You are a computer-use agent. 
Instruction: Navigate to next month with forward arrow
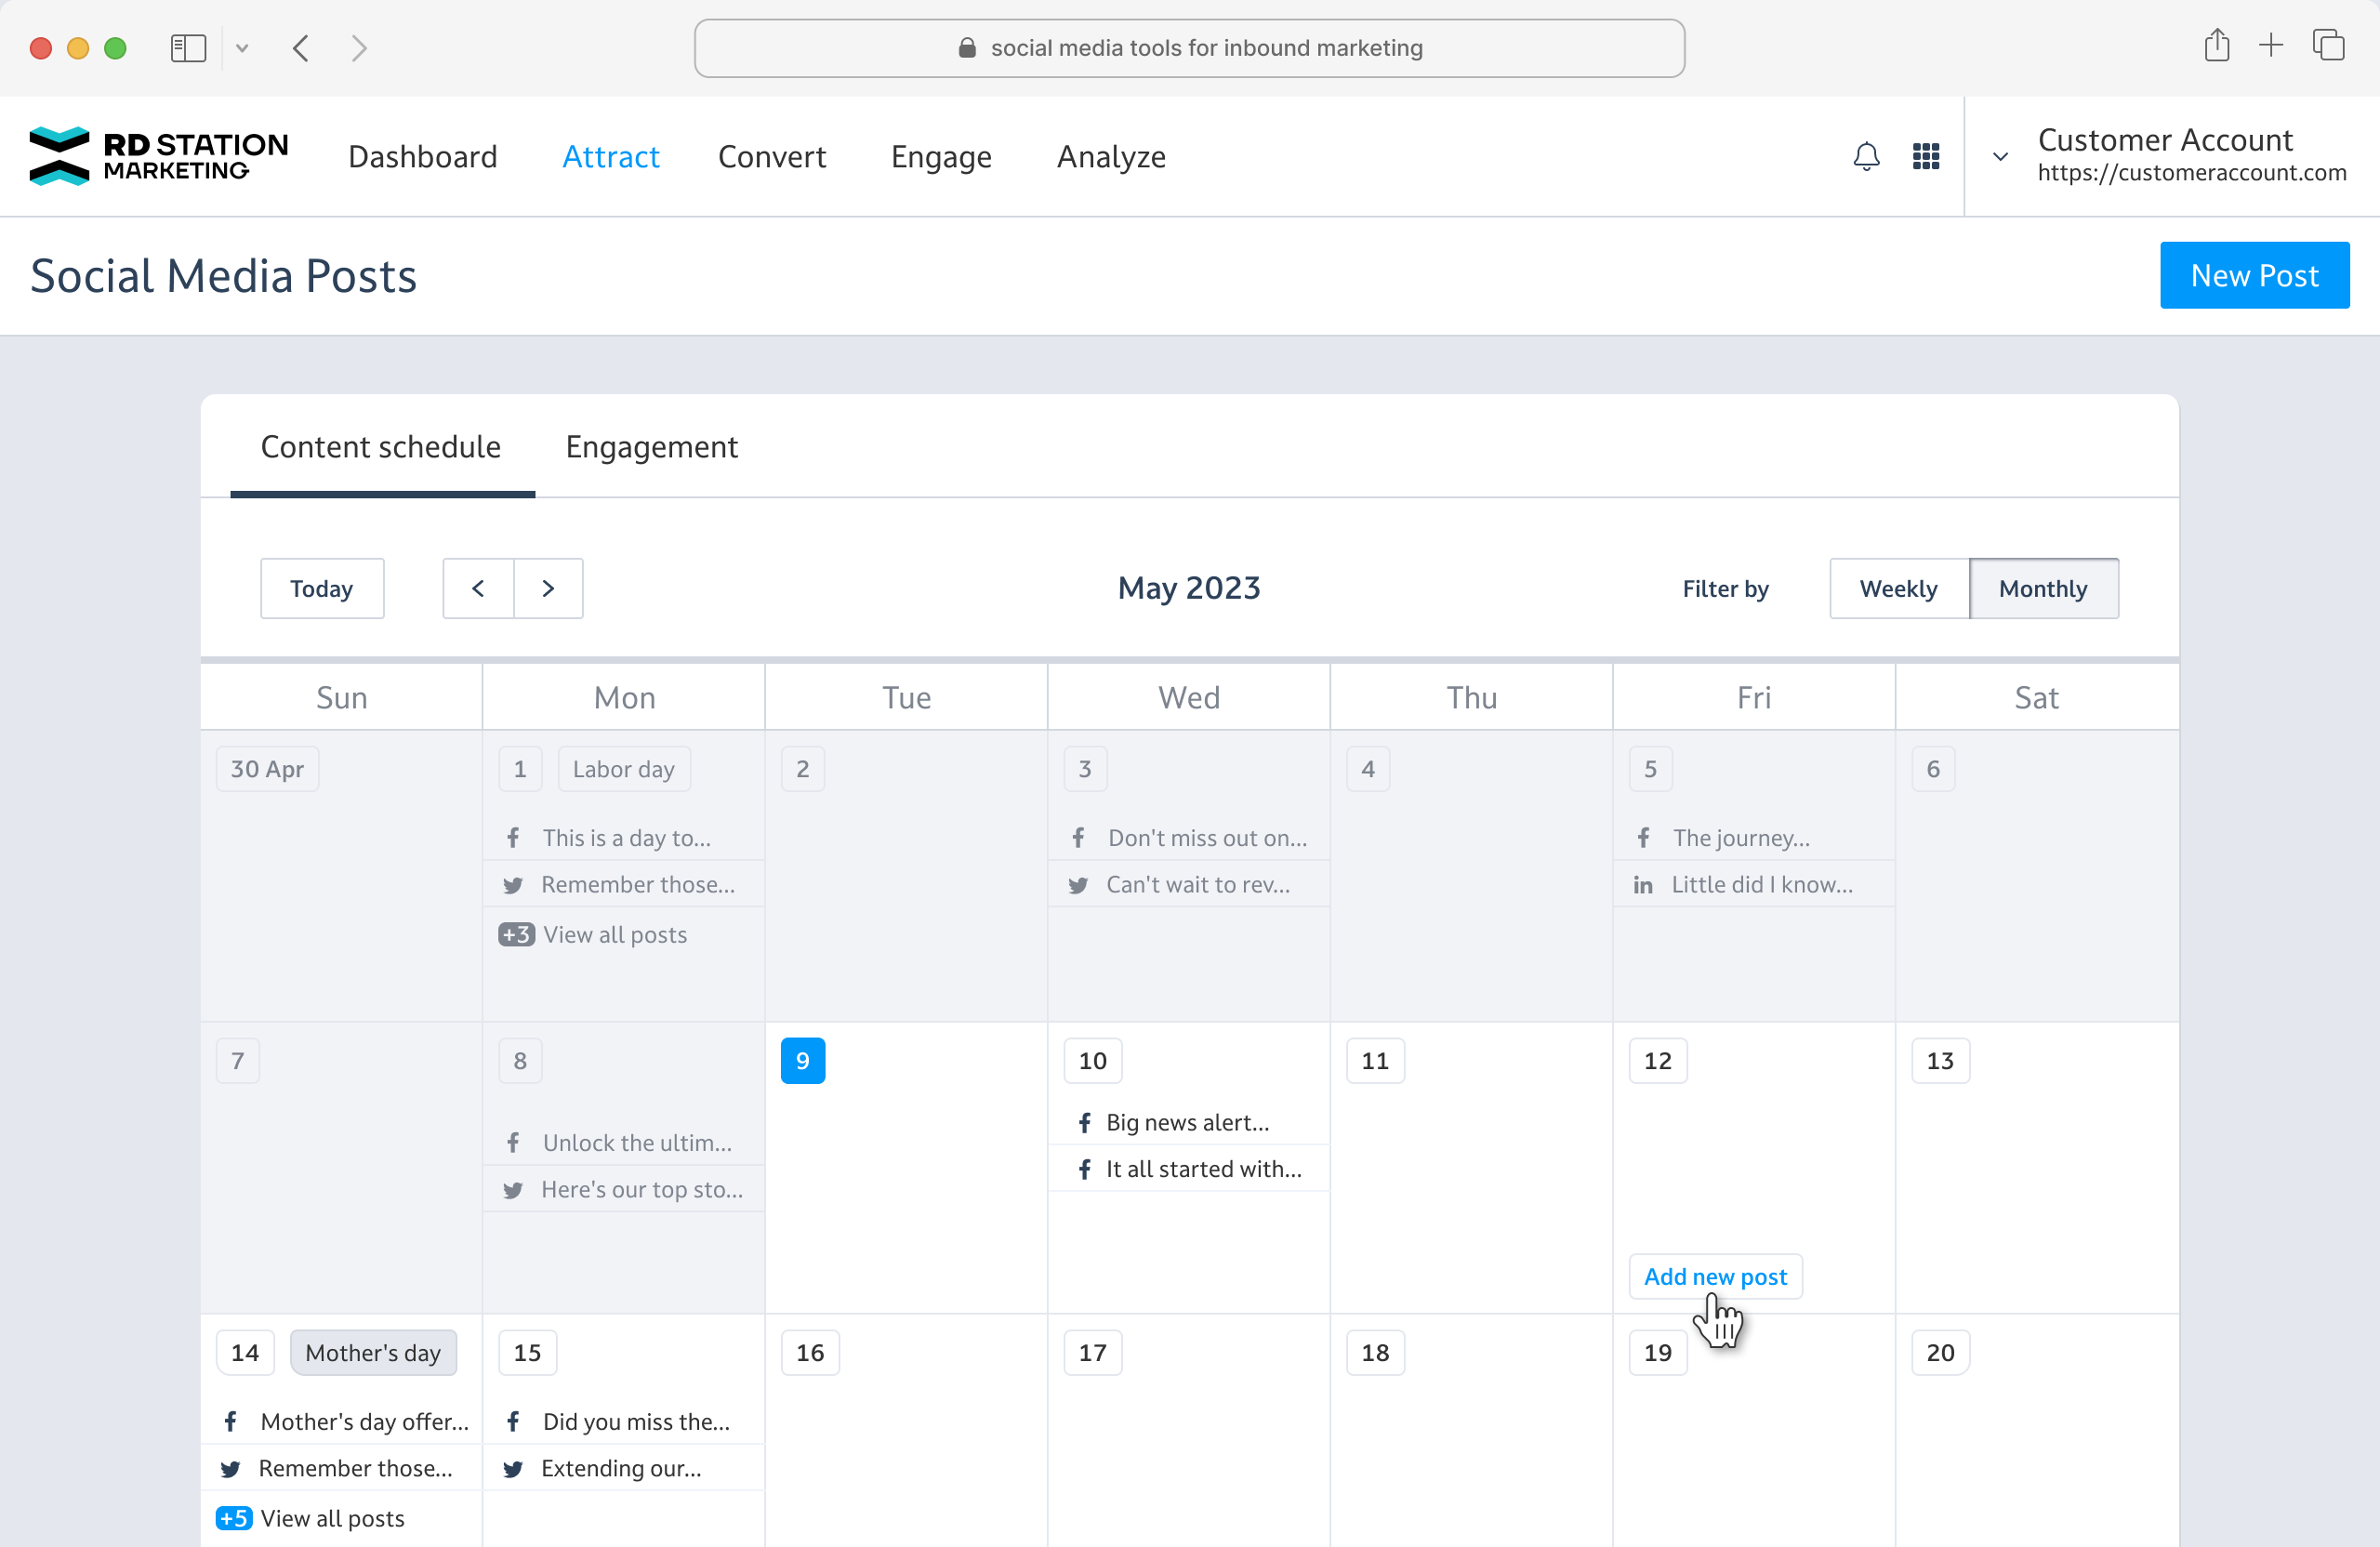pos(549,588)
